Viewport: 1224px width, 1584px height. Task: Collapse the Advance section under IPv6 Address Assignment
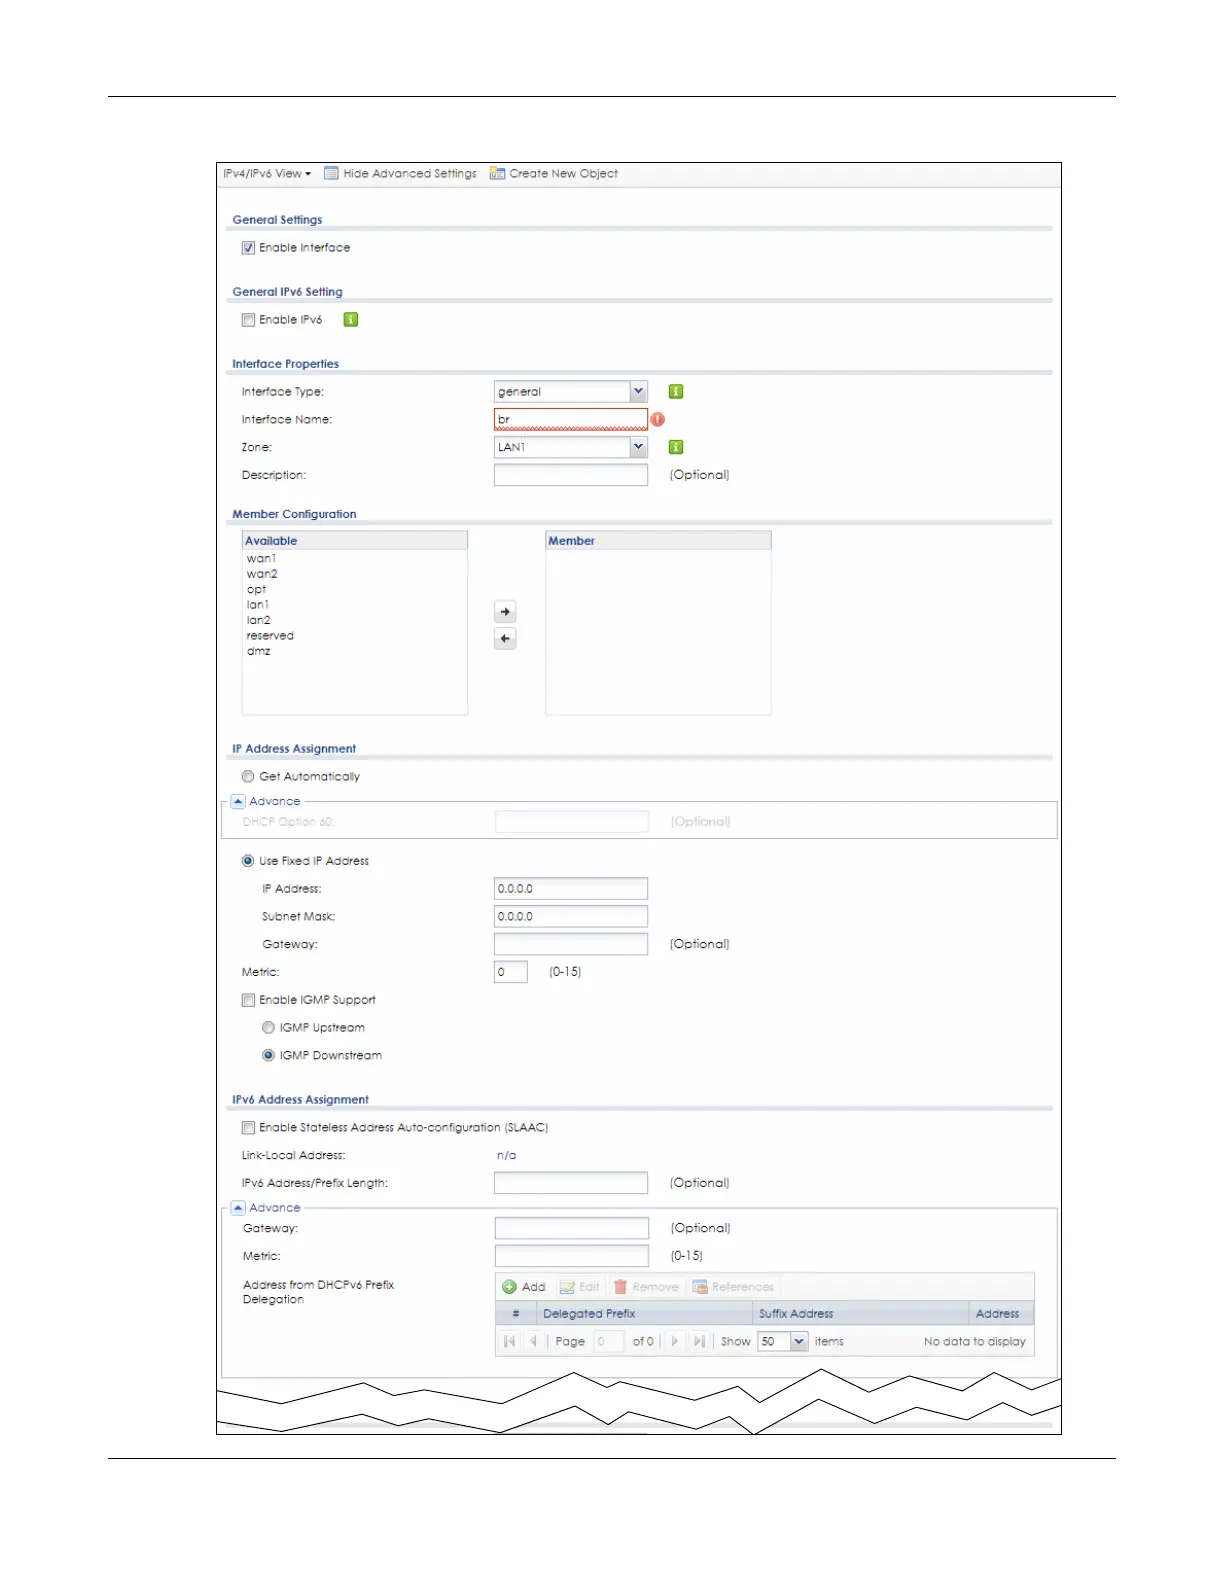tap(238, 1208)
